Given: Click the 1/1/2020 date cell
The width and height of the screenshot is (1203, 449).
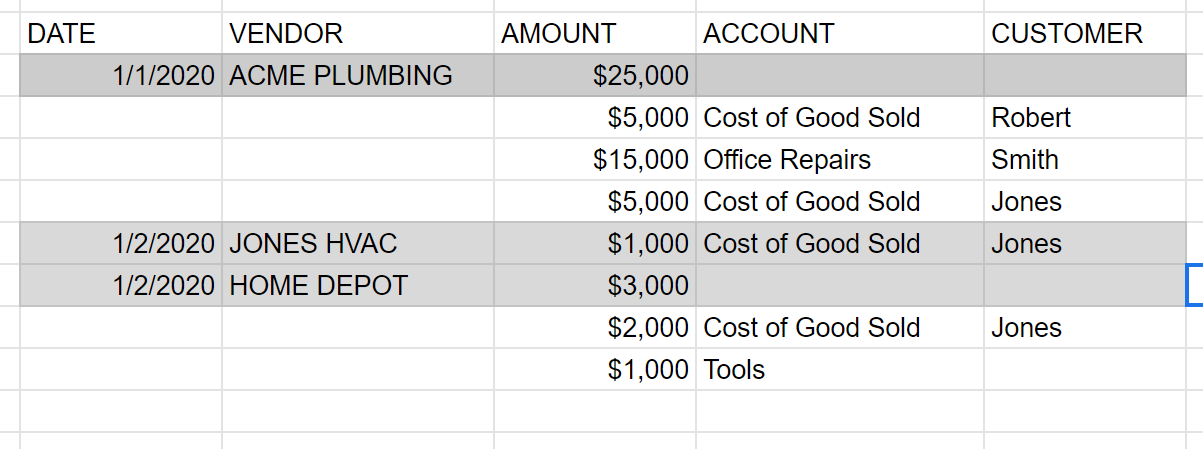Looking at the screenshot, I should [120, 76].
